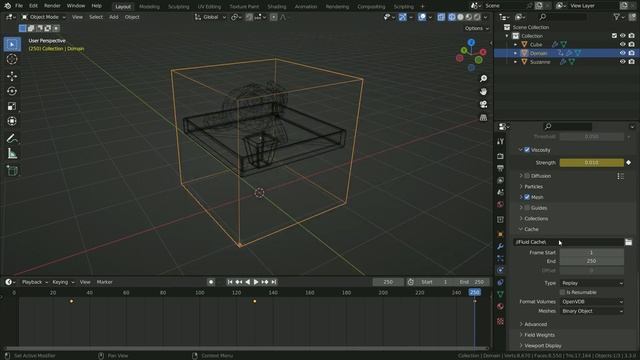Screen dimensions: 640x360
Task: Enable the Guides checkbox
Action: point(527,208)
